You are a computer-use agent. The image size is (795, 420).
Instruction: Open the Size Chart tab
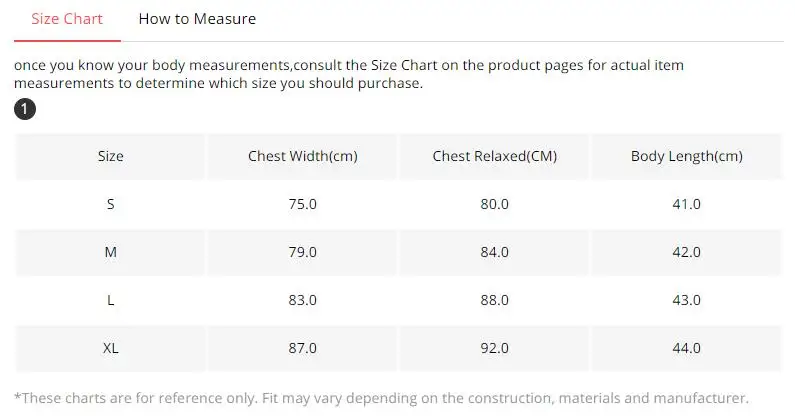click(x=67, y=19)
